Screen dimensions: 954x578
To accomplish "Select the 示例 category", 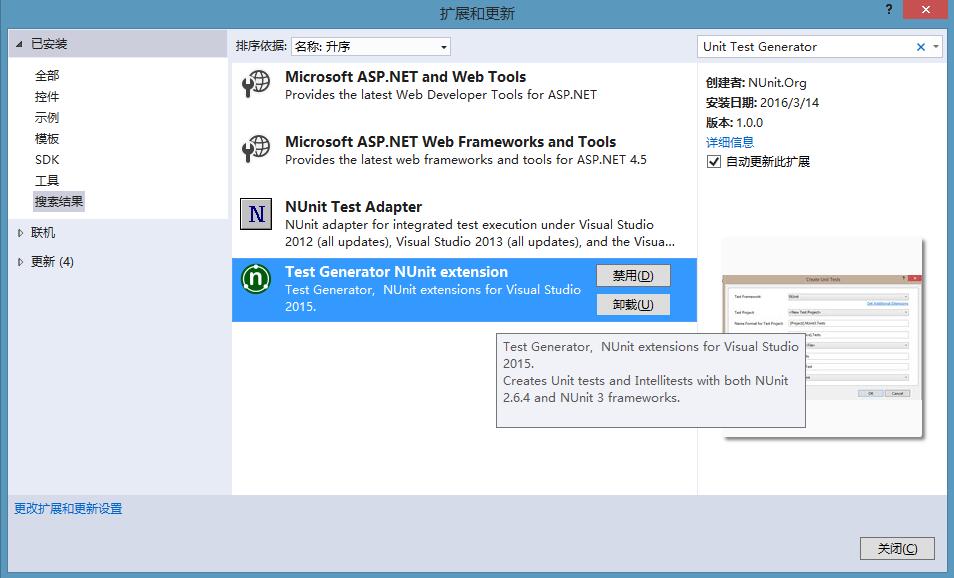I will tap(47, 117).
